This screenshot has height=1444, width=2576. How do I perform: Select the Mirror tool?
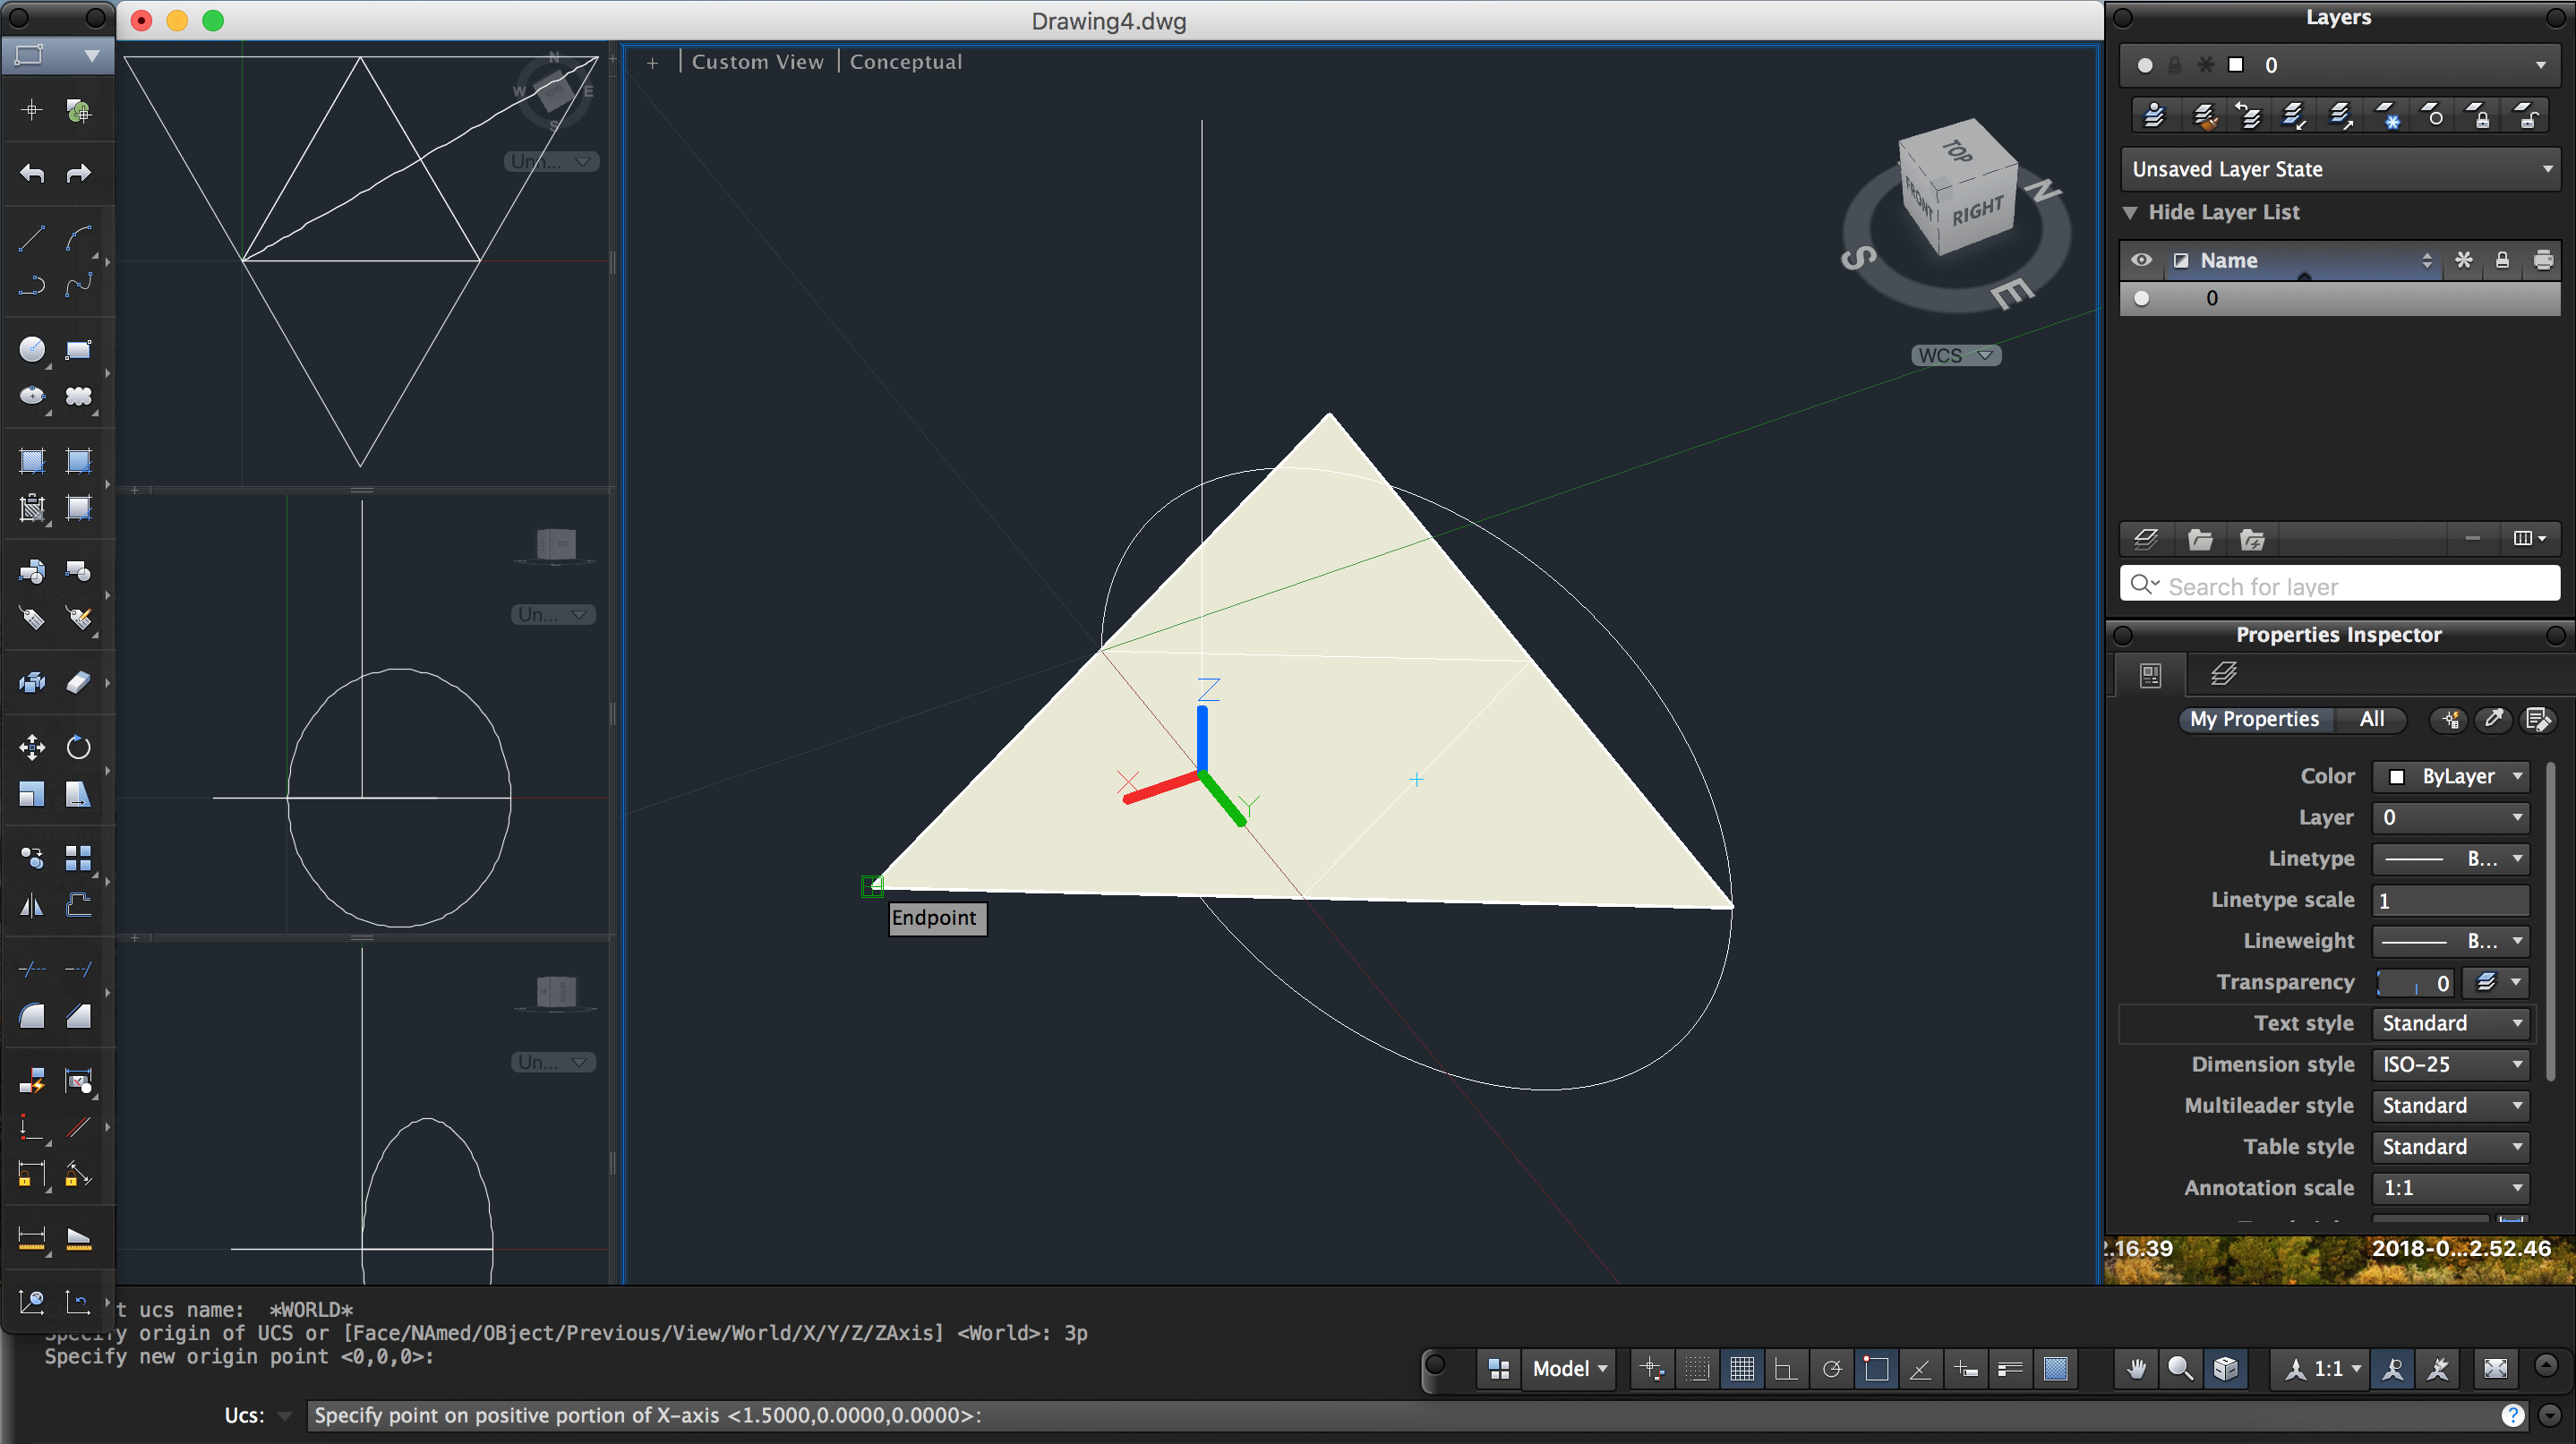(x=32, y=905)
